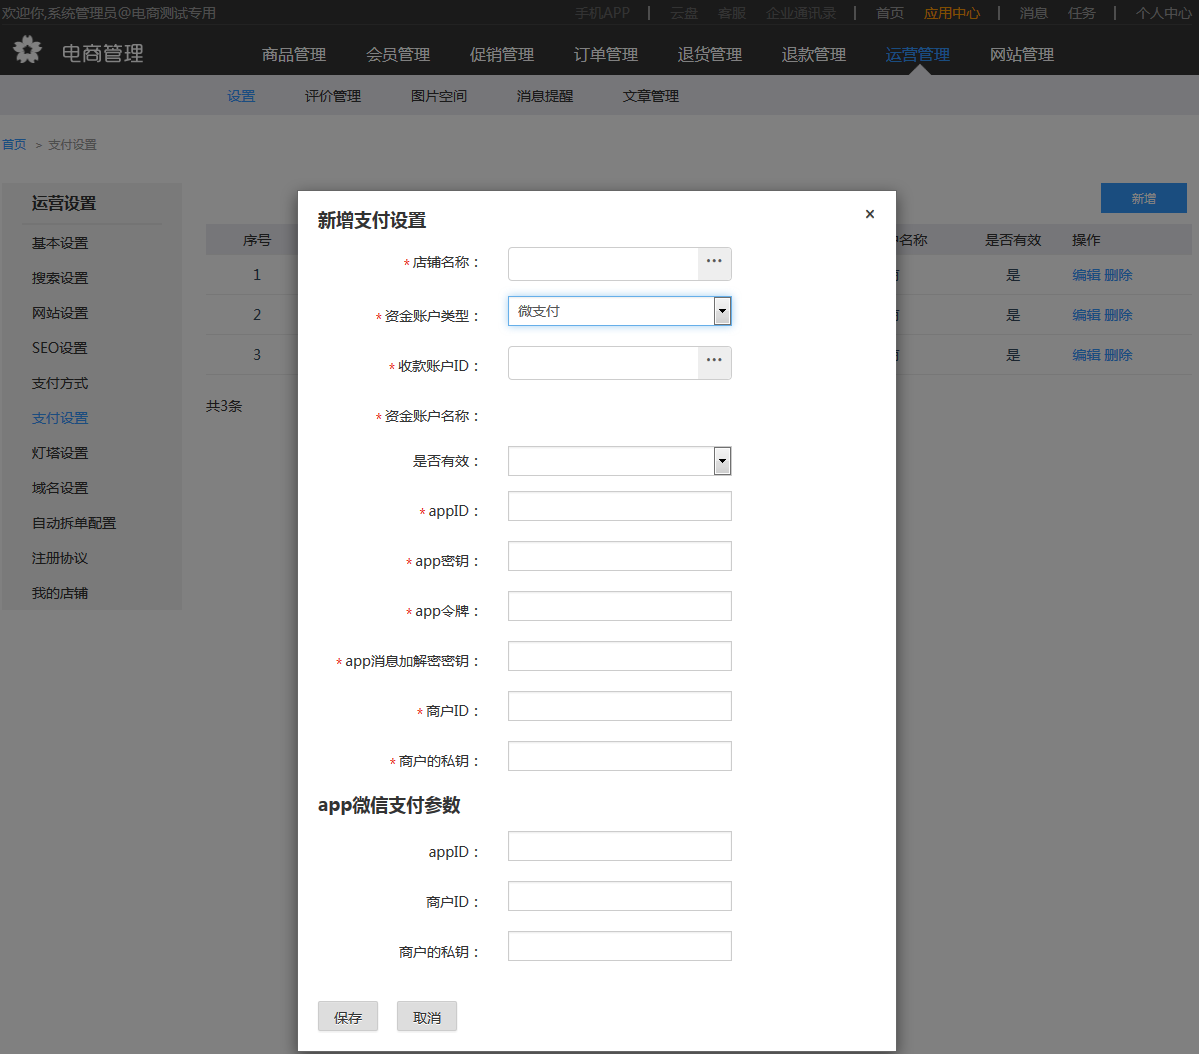Click the 收款账户ID input field
Viewport: 1199px width, 1054px height.
[x=603, y=363]
